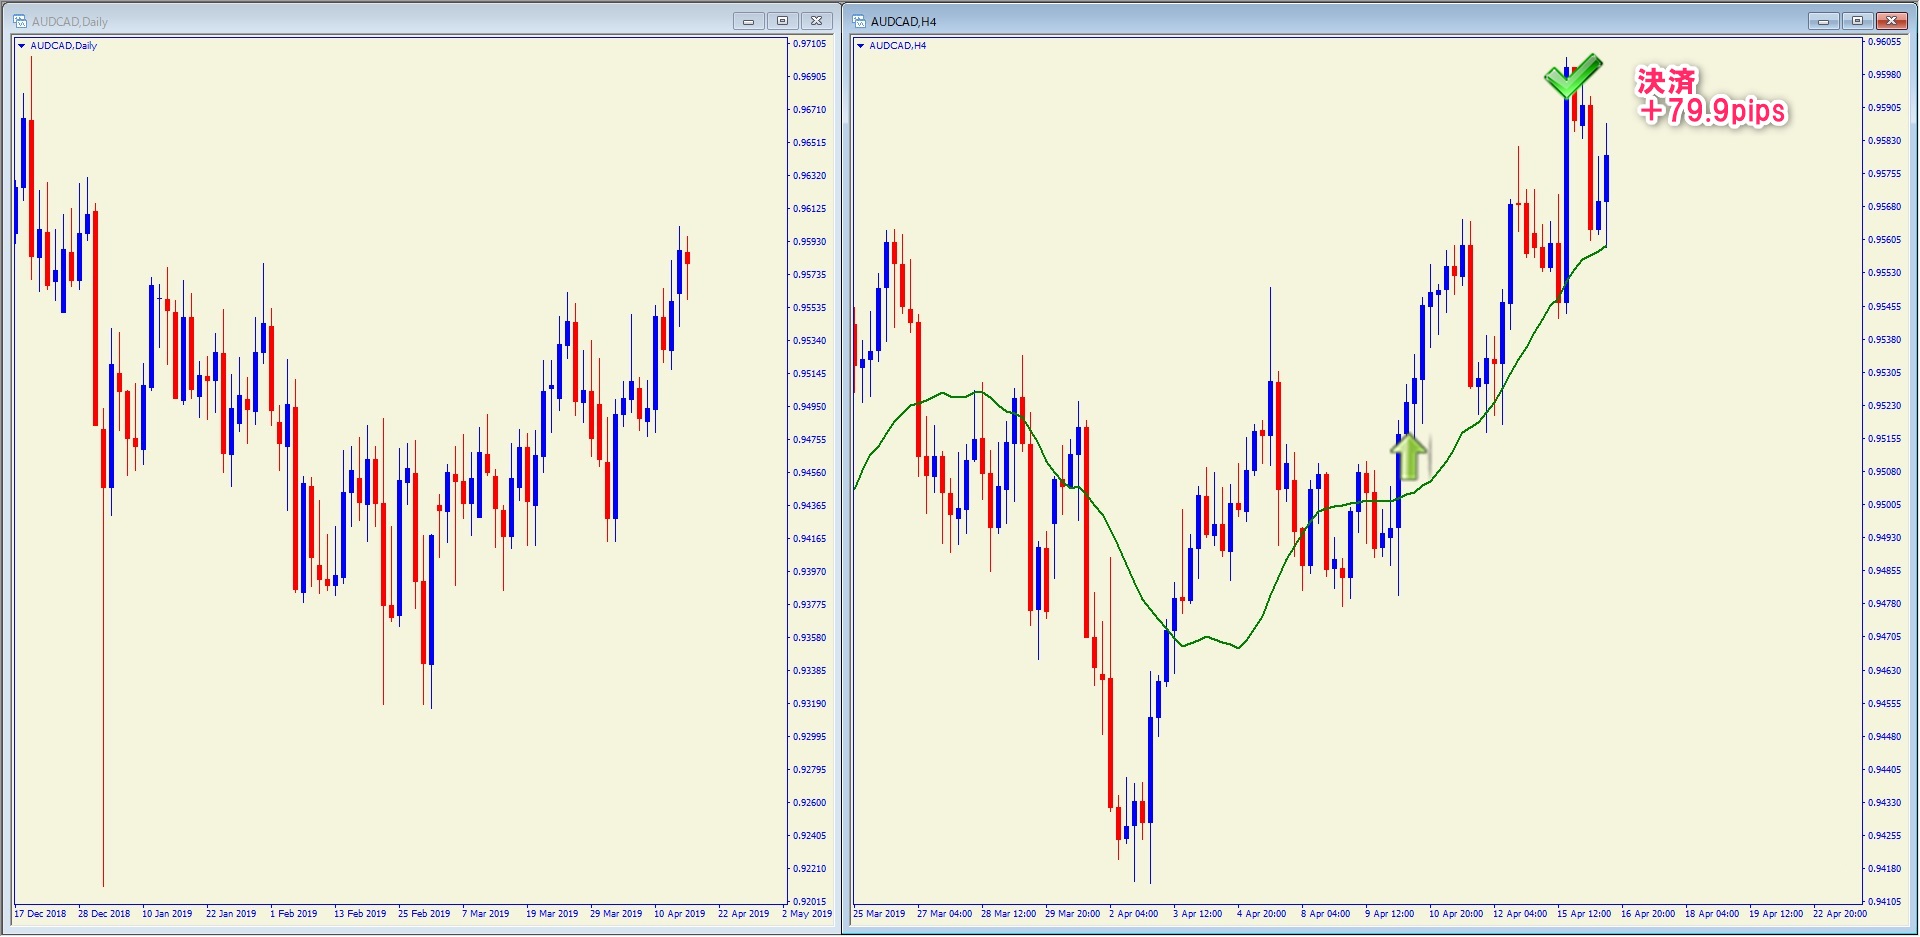
Task: Click the 9 Apr 12:00 time label
Action: click(1390, 914)
